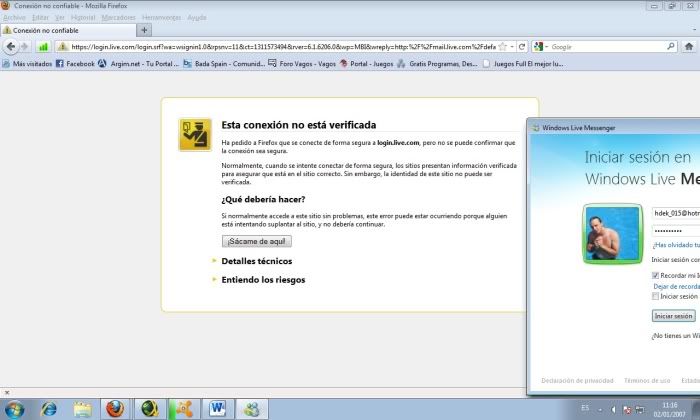Open the globe application on taskbar
The height and width of the screenshot is (420, 700).
150,409
